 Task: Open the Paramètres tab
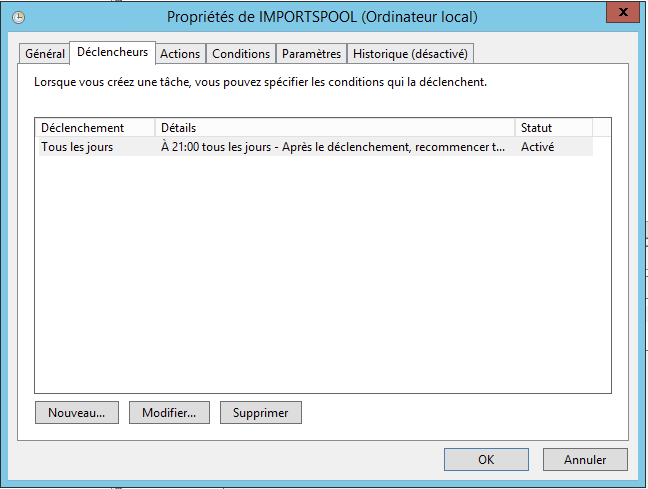[x=311, y=54]
